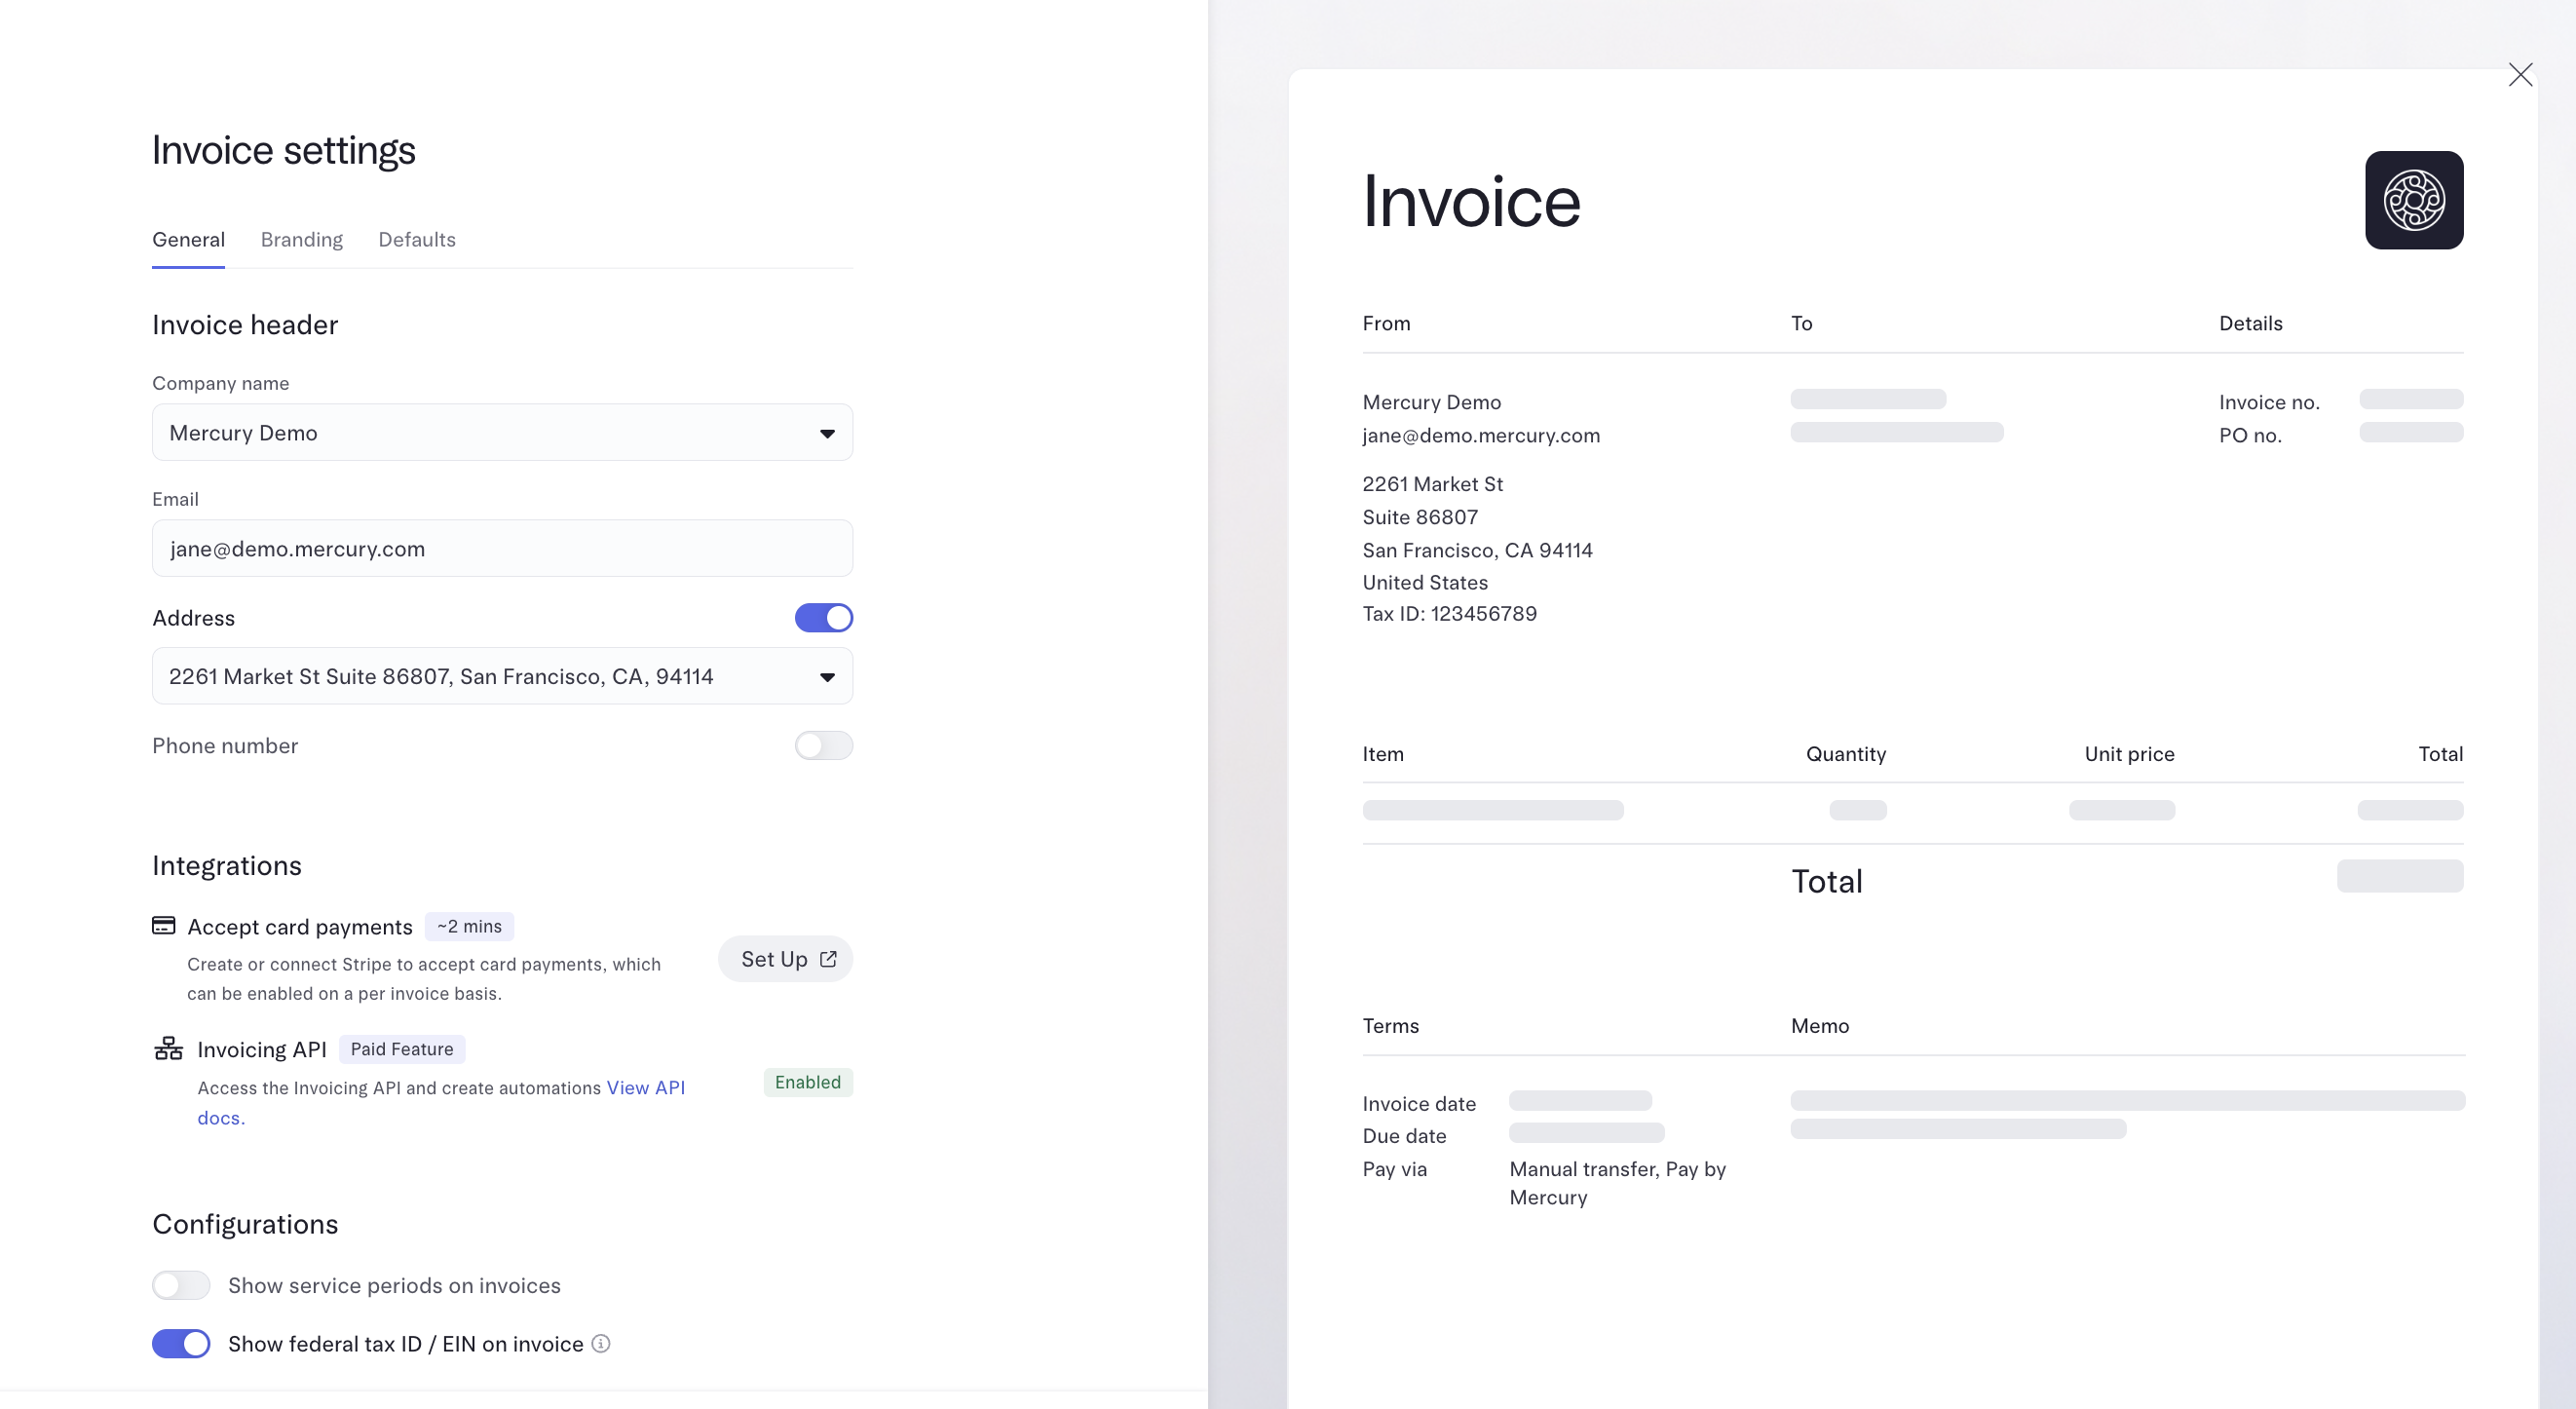
Task: Click external link icon on Set Up
Action: tap(828, 958)
